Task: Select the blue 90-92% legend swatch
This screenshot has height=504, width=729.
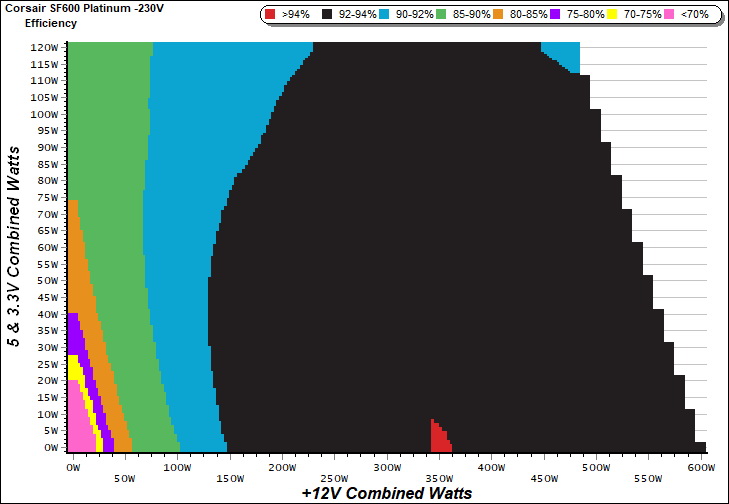Action: (387, 15)
